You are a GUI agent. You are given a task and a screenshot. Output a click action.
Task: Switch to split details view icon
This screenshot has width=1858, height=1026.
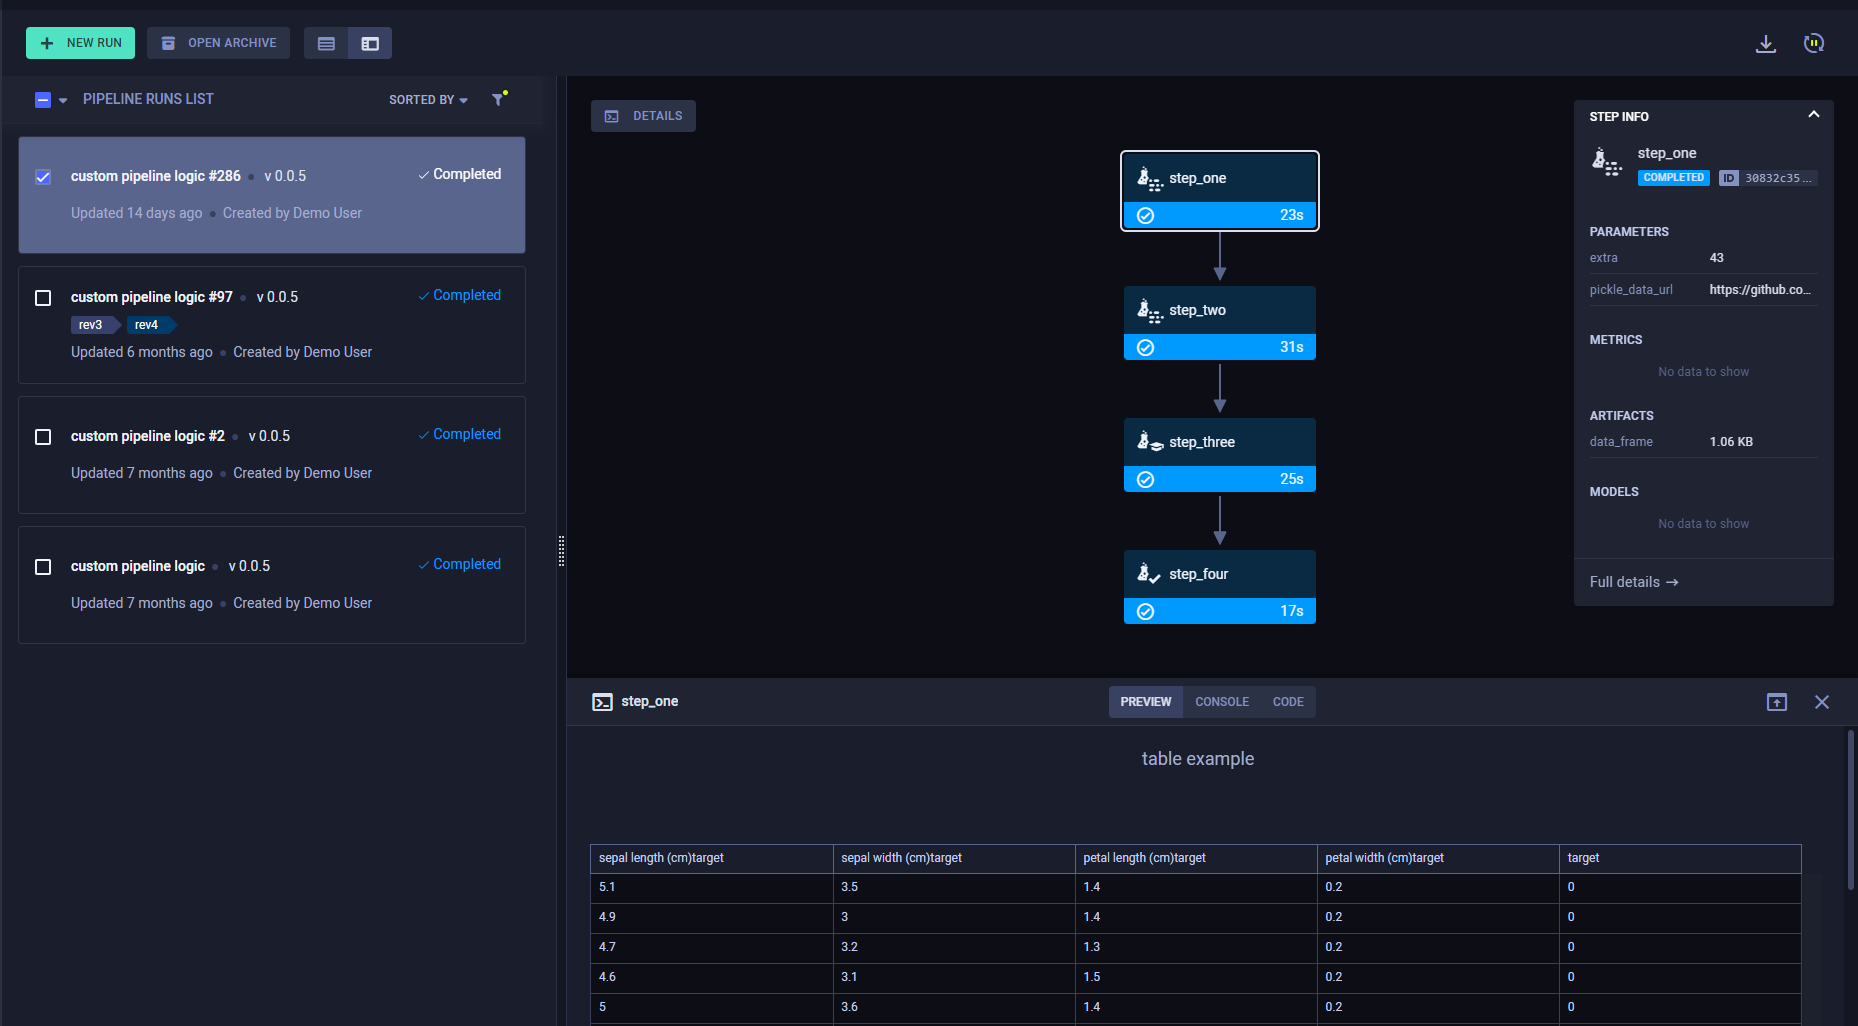click(370, 43)
